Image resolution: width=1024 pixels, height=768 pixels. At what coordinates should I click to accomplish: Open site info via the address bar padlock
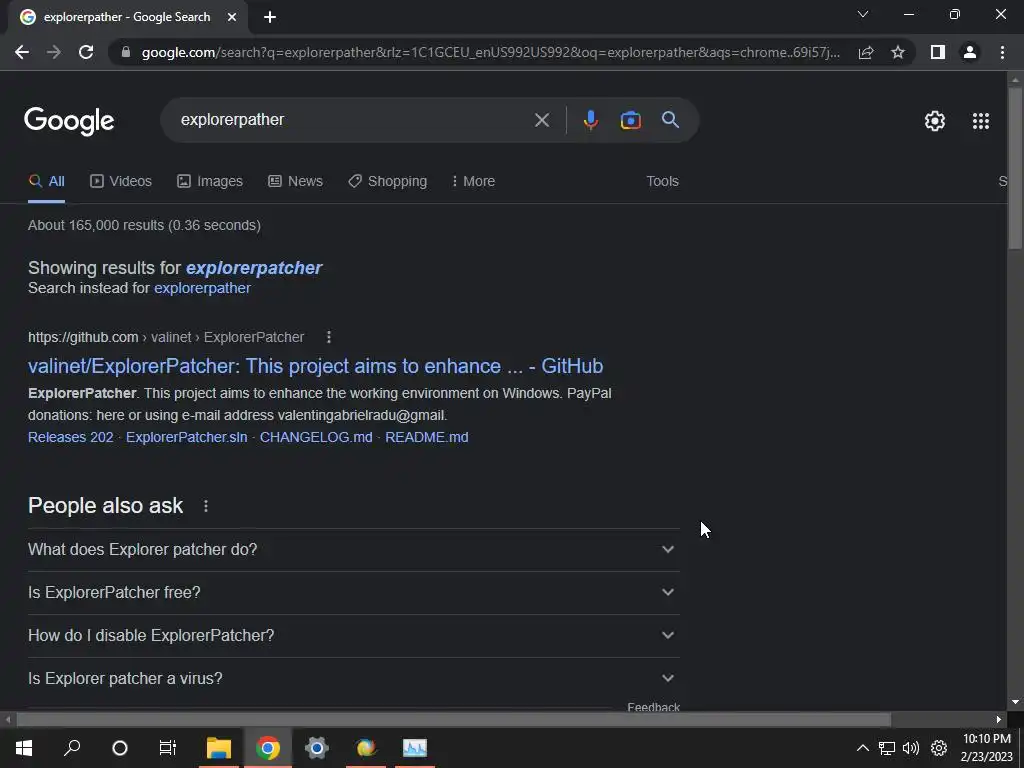[126, 52]
